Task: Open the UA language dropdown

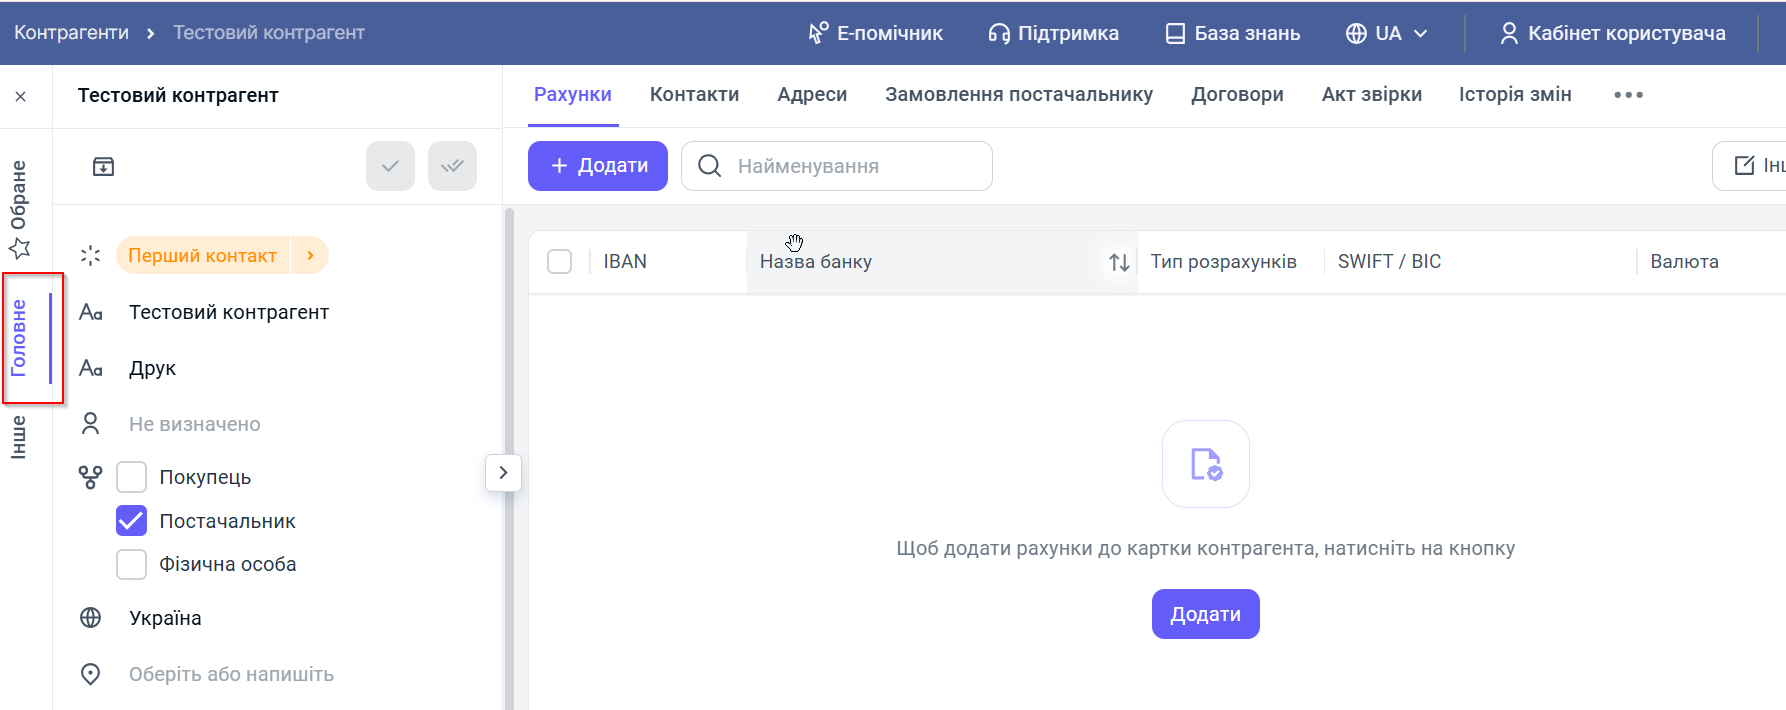Action: tap(1386, 33)
